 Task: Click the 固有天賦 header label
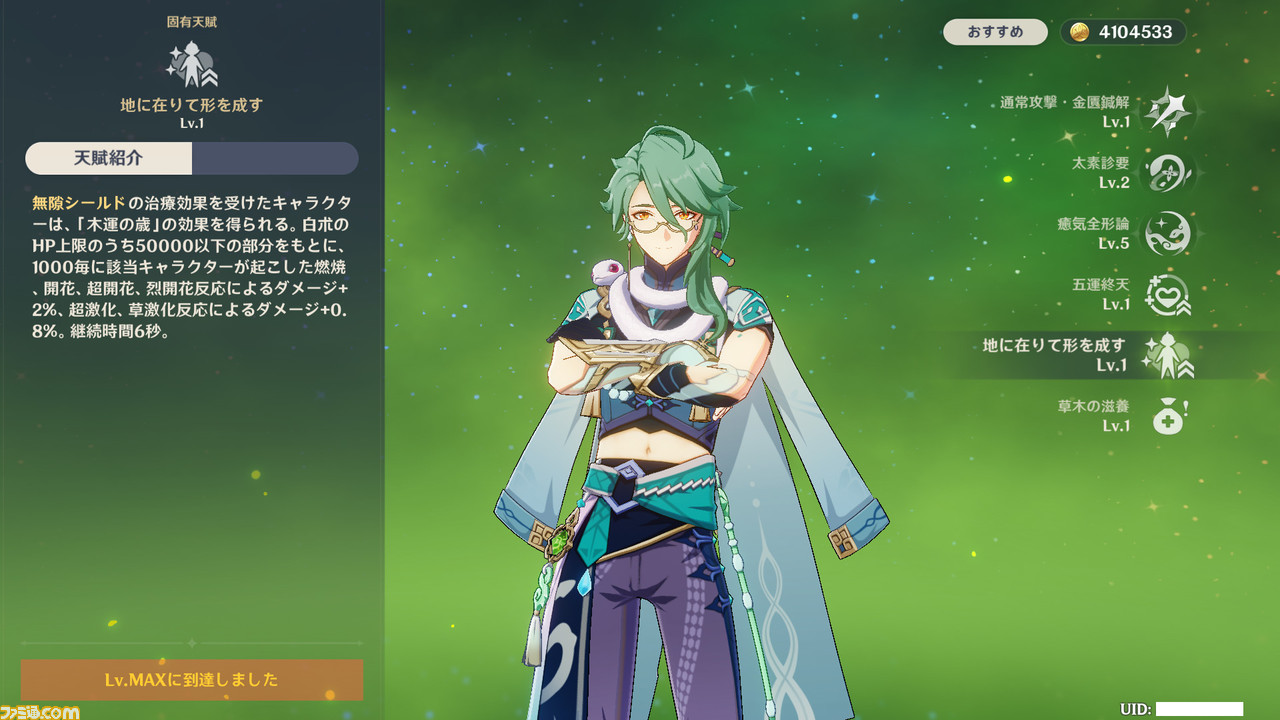click(x=191, y=21)
